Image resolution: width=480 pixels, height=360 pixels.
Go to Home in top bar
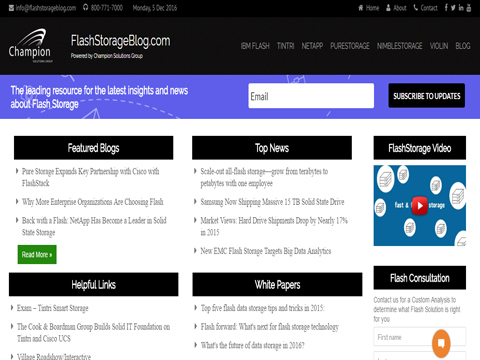point(369,8)
